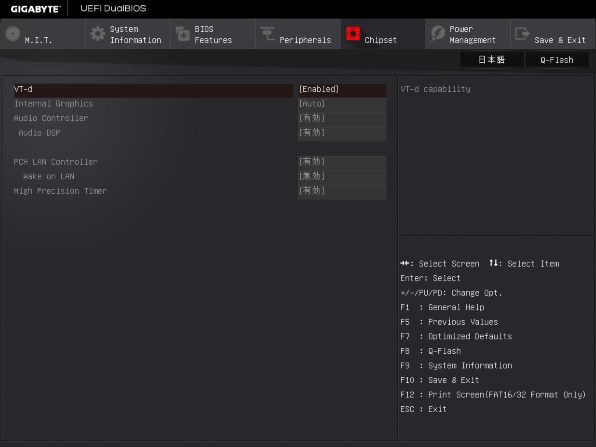
Task: Click the ESC Exit hint
Action: click(x=423, y=409)
